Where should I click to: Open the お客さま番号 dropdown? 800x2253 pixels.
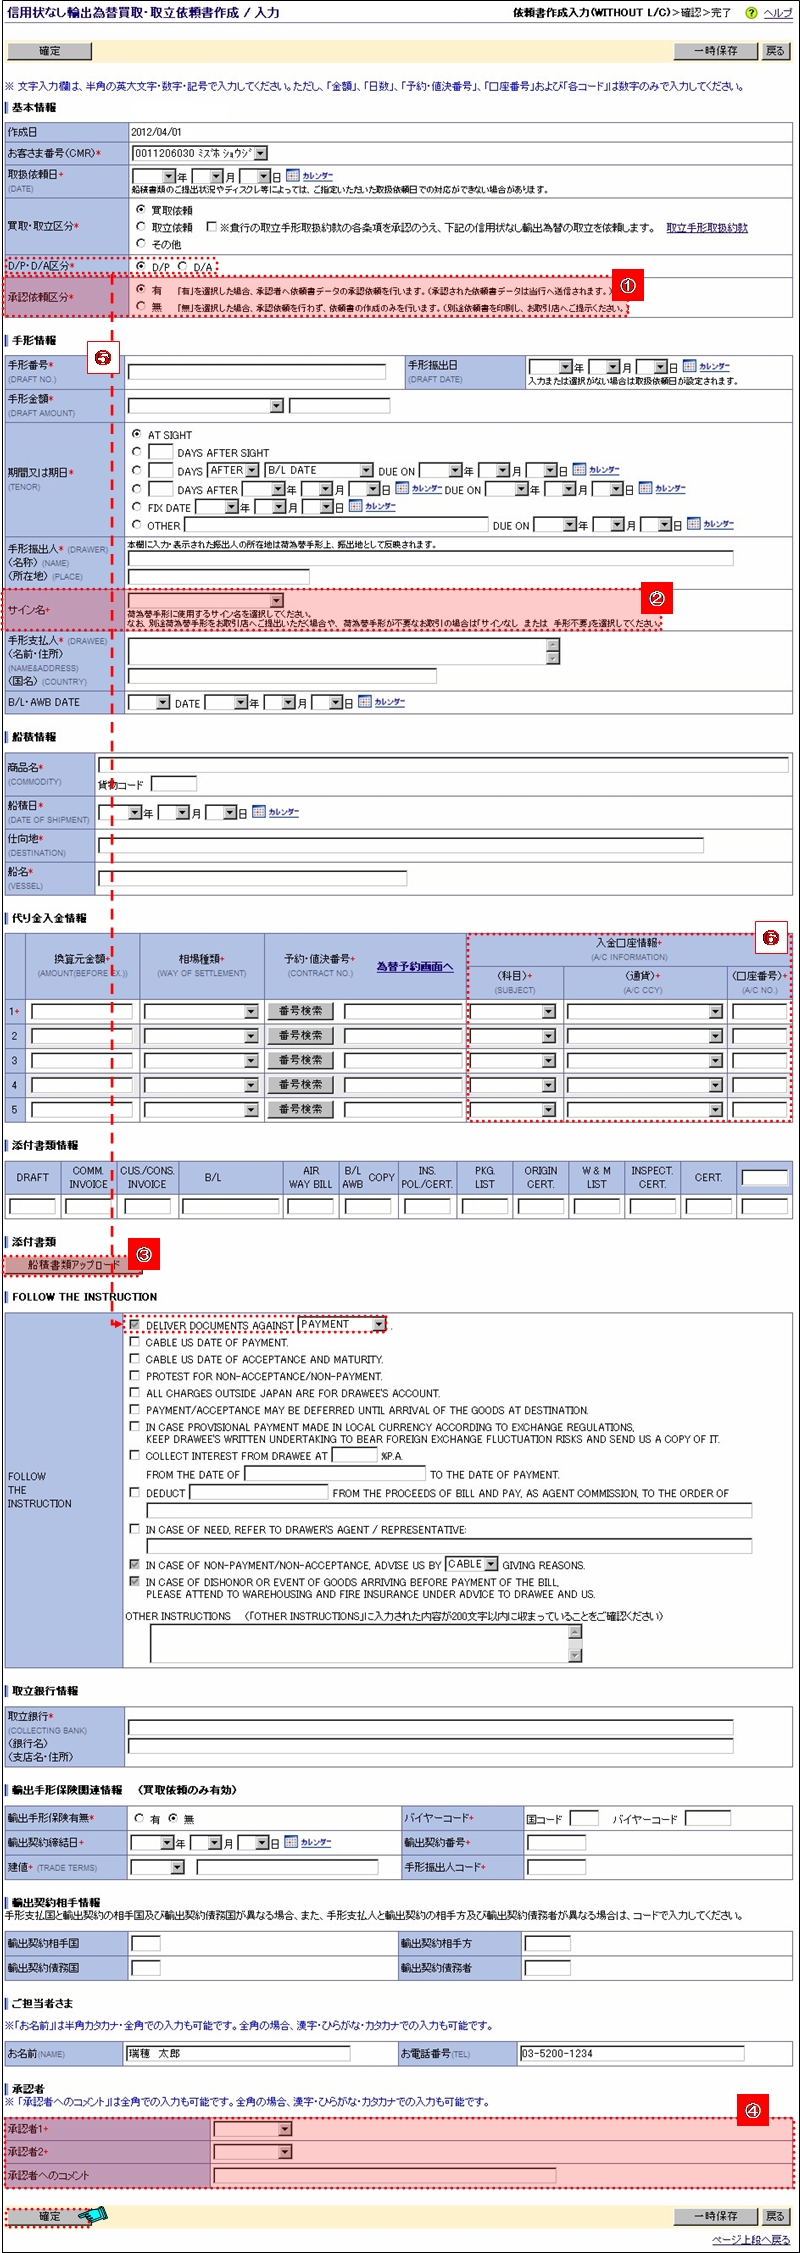(200, 154)
